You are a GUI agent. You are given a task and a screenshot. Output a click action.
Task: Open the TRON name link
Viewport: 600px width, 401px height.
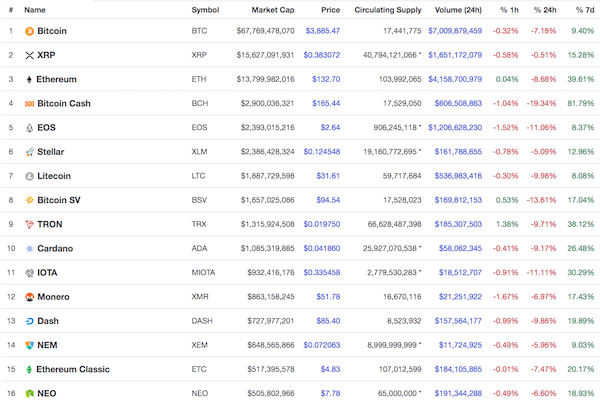coord(50,224)
